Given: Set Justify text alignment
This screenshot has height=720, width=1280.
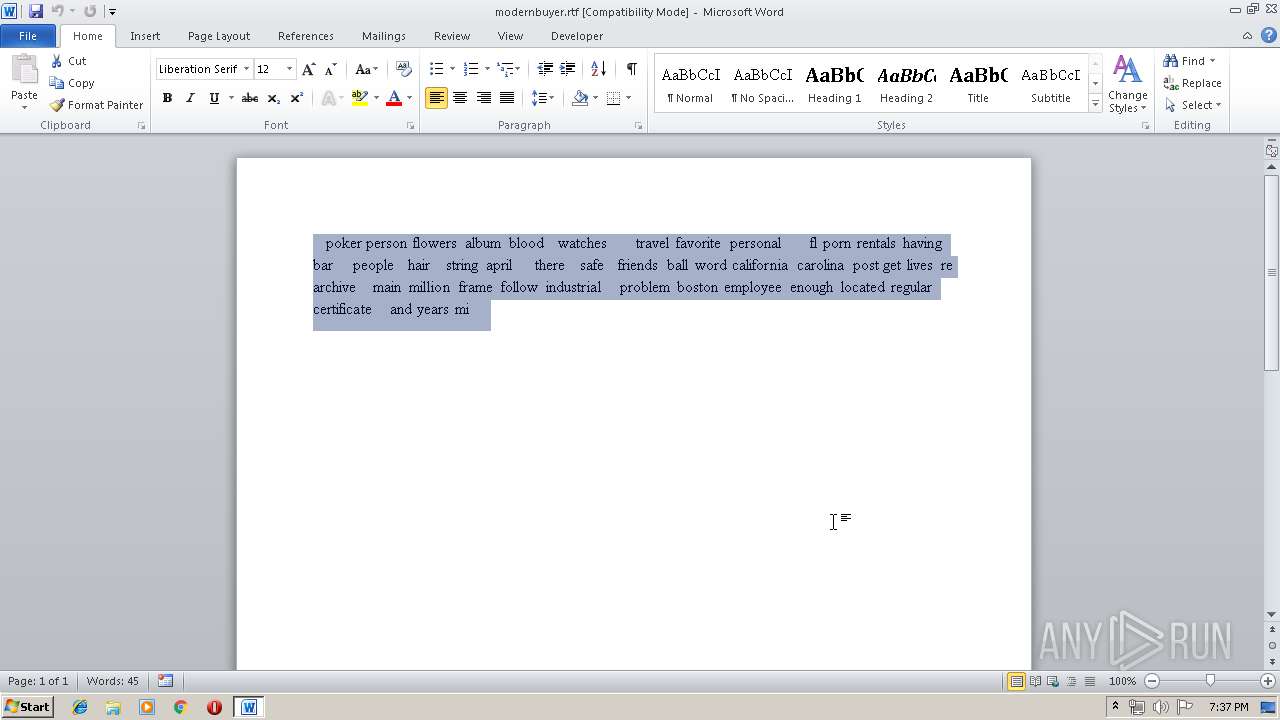Looking at the screenshot, I should click(507, 98).
